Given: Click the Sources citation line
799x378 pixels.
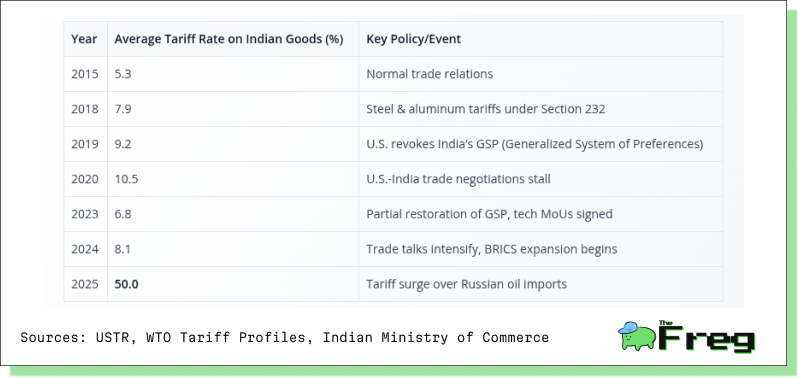Looking at the screenshot, I should [x=284, y=337].
